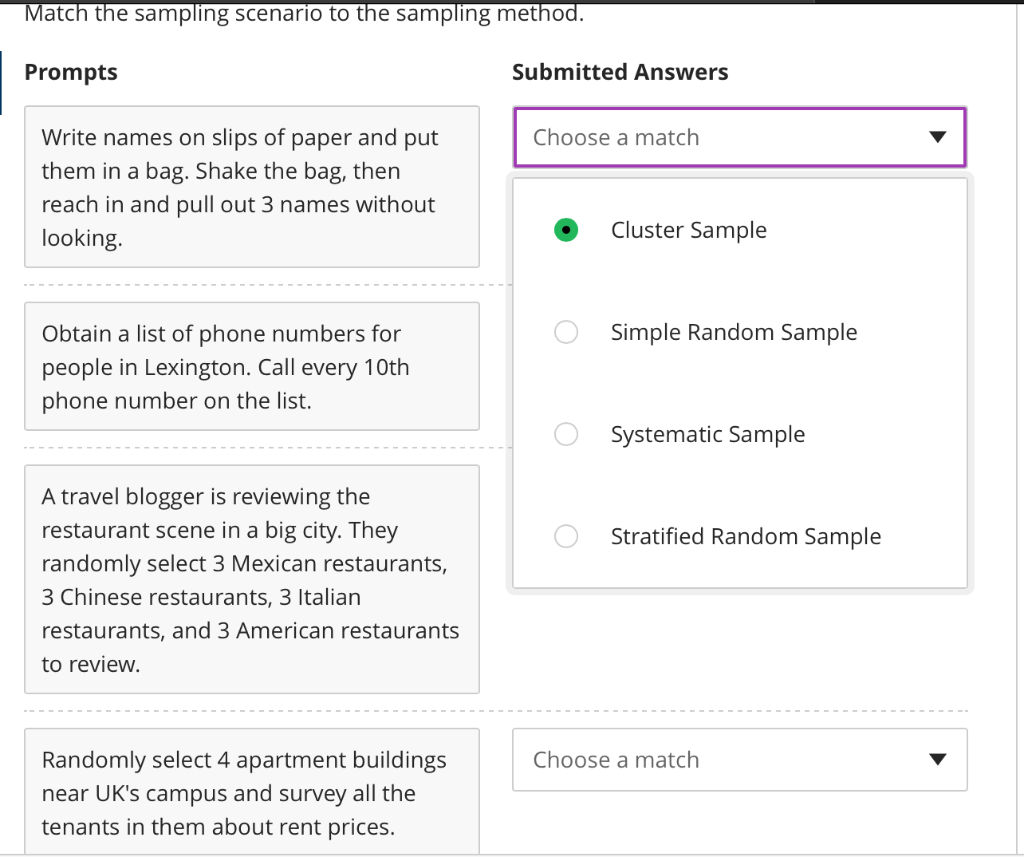Click the dropdown arrow on the highlighted match field

pos(938,137)
